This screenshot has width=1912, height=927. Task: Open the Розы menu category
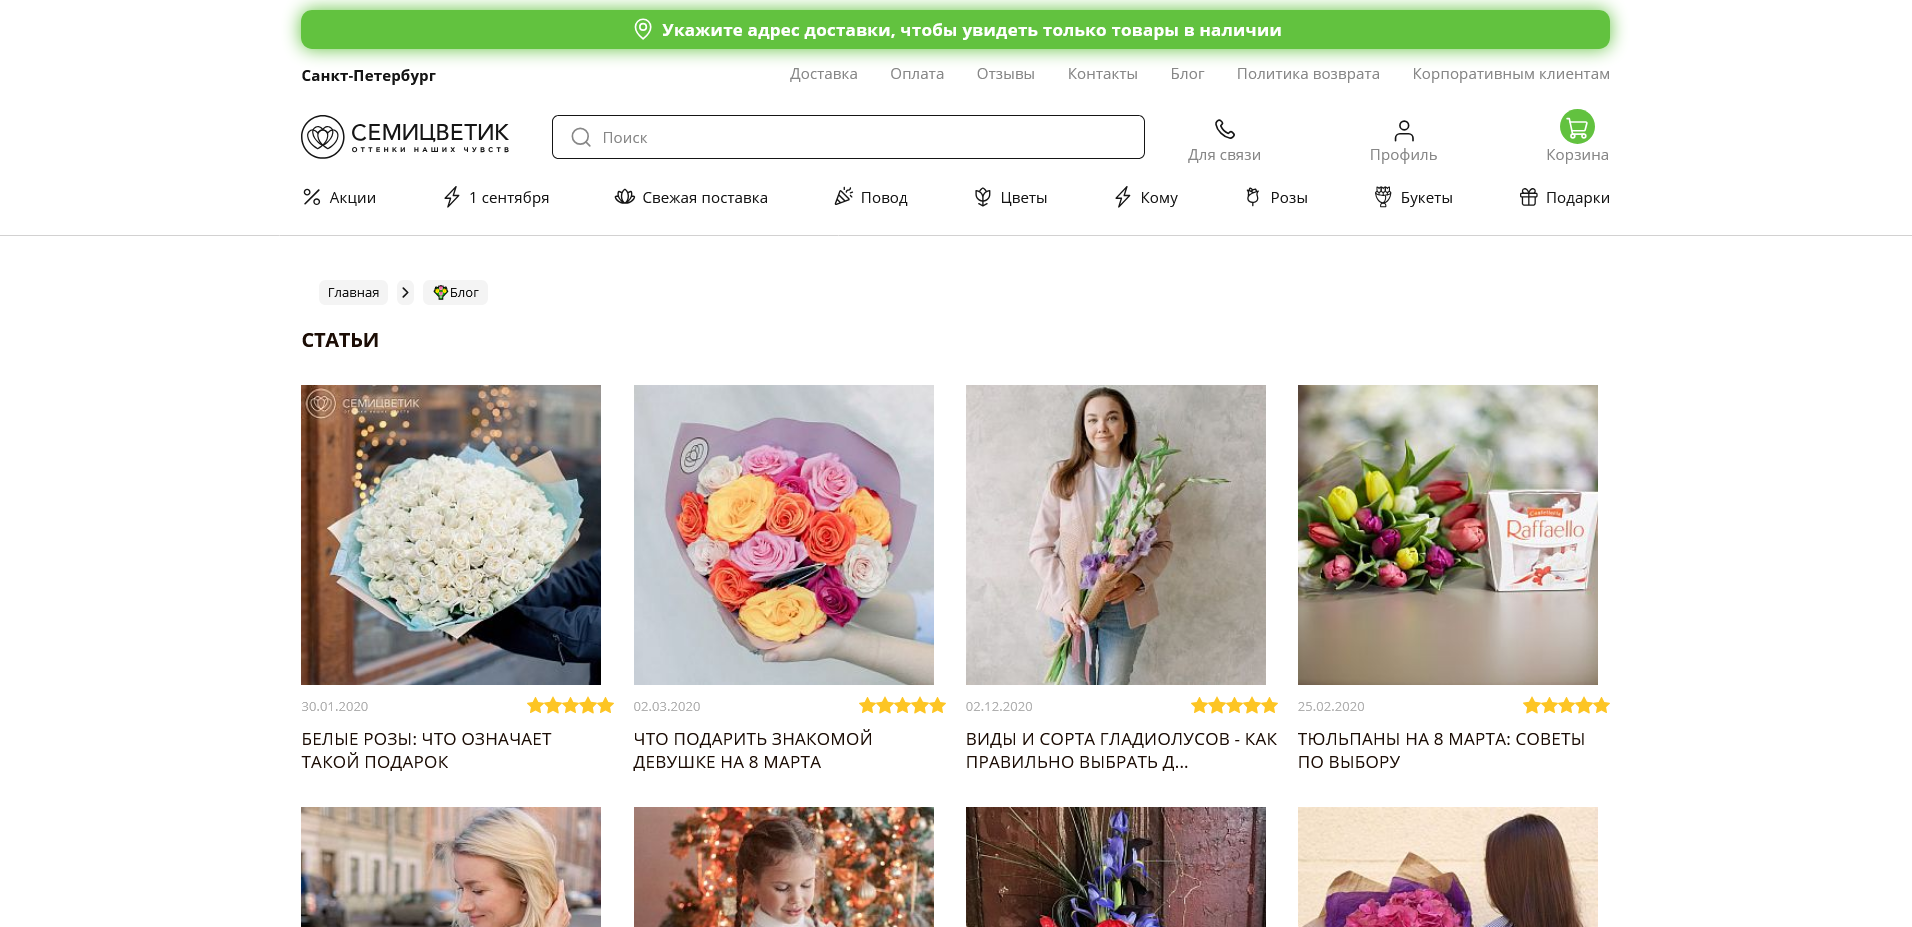point(1276,198)
